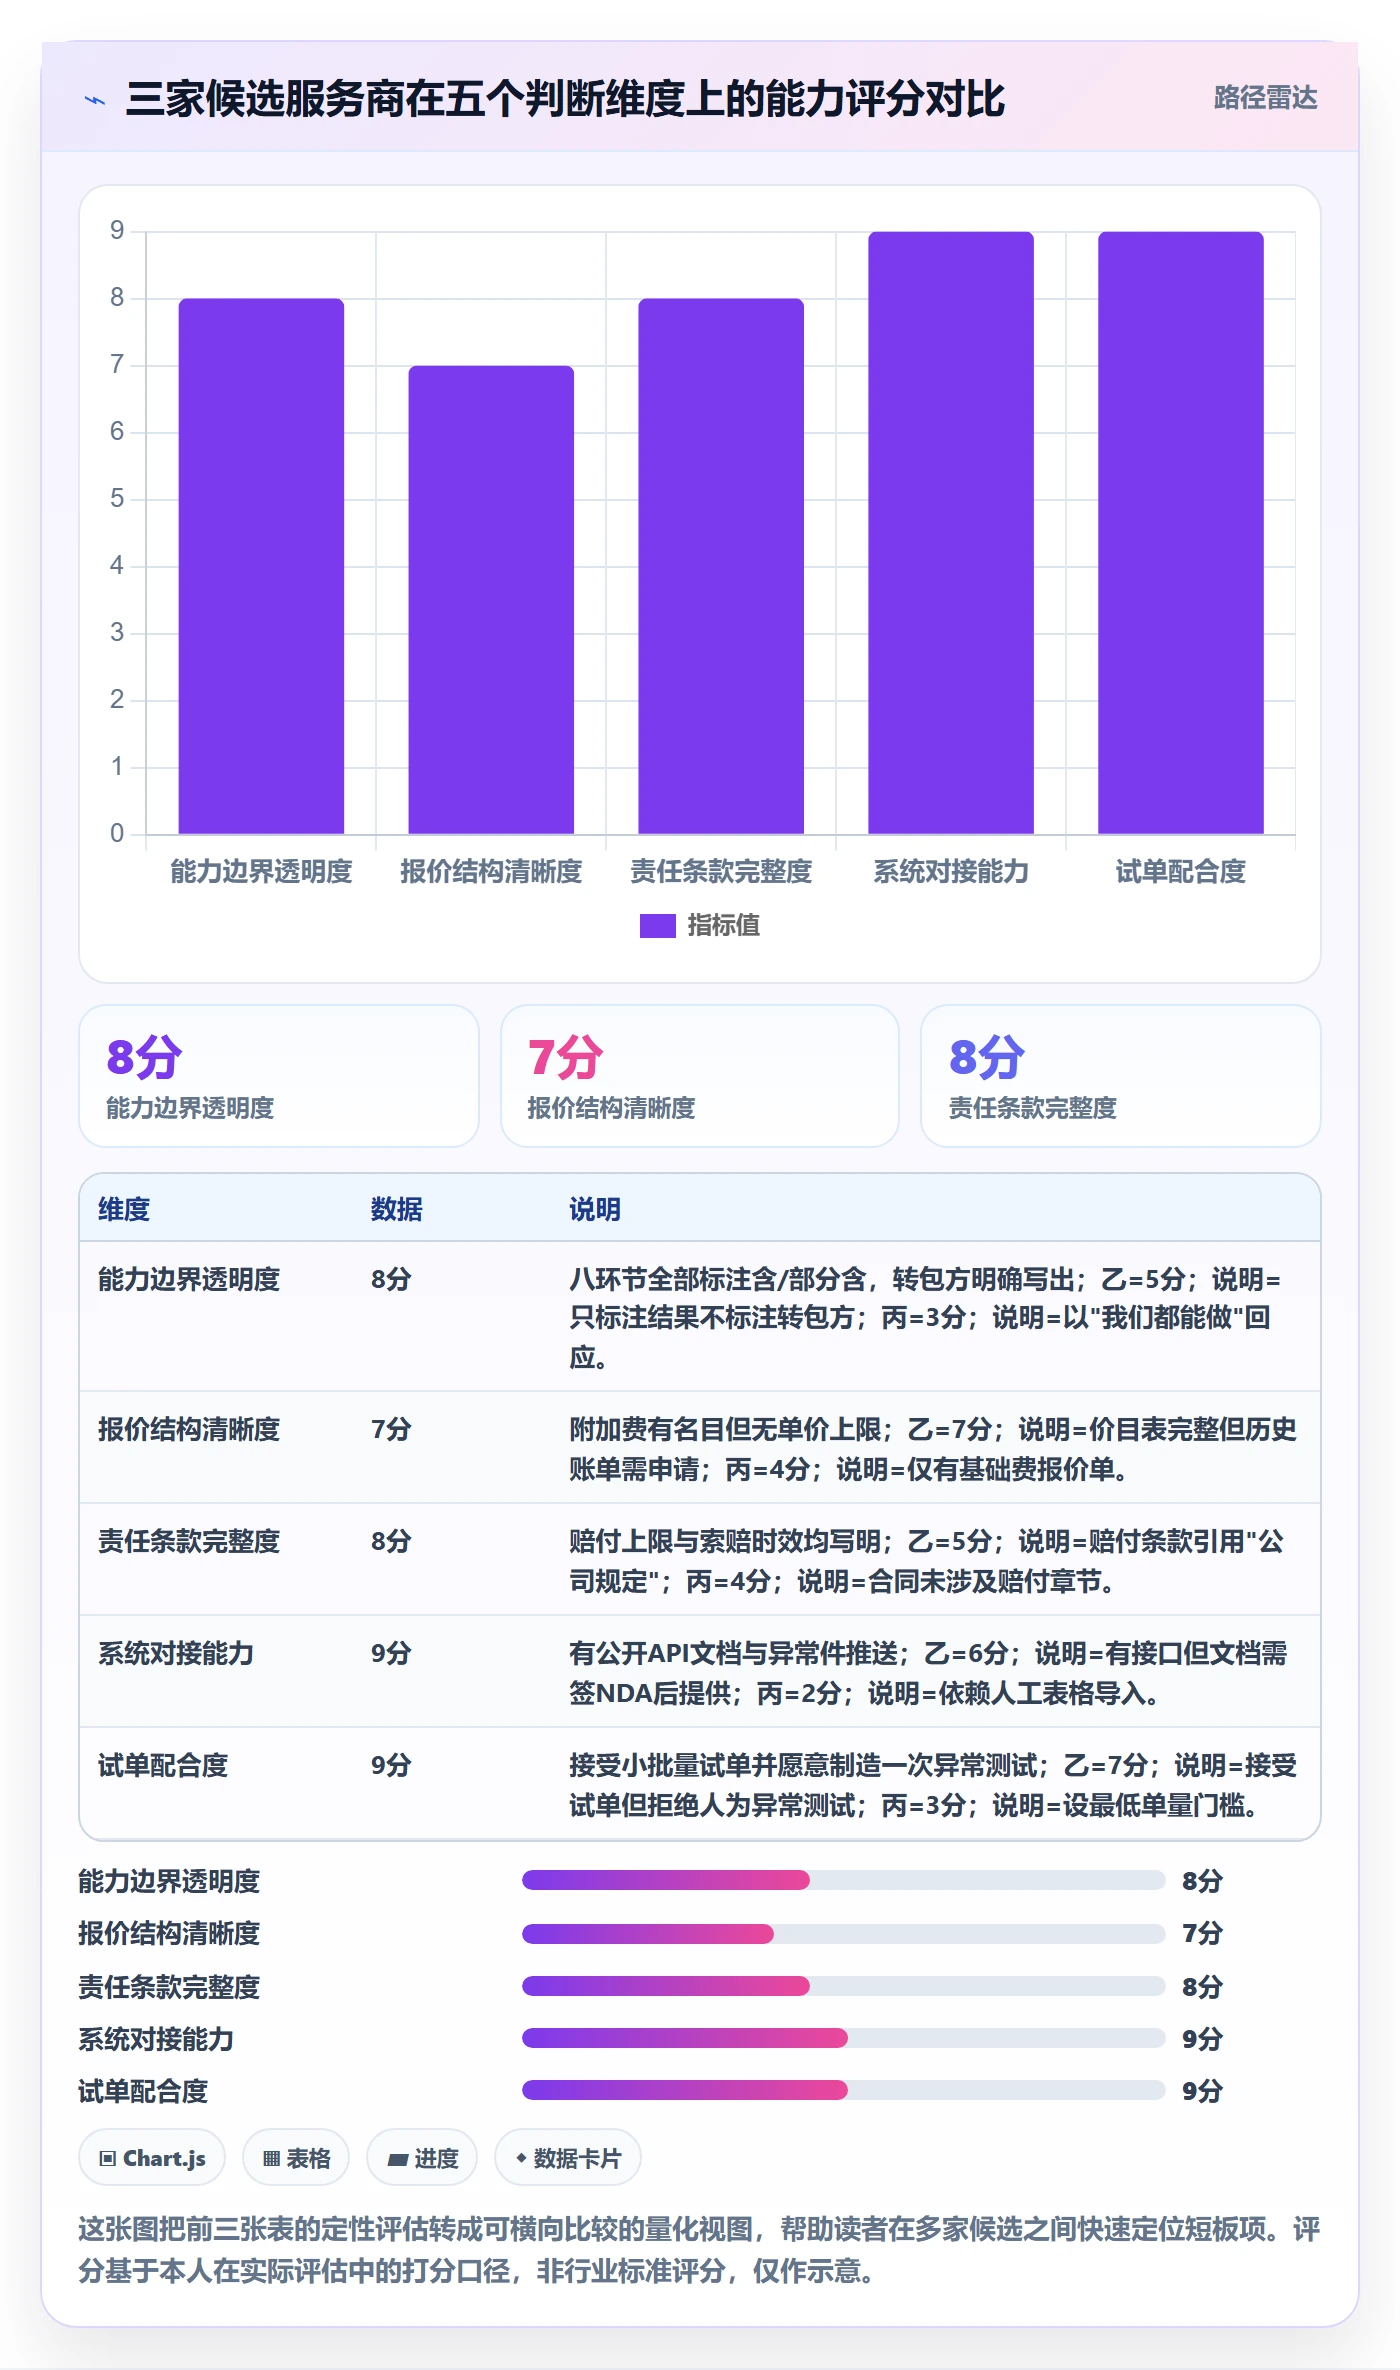This screenshot has width=1400, height=2370.
Task: Select the table description starting 八环节全部标注
Action: pos(925,1318)
